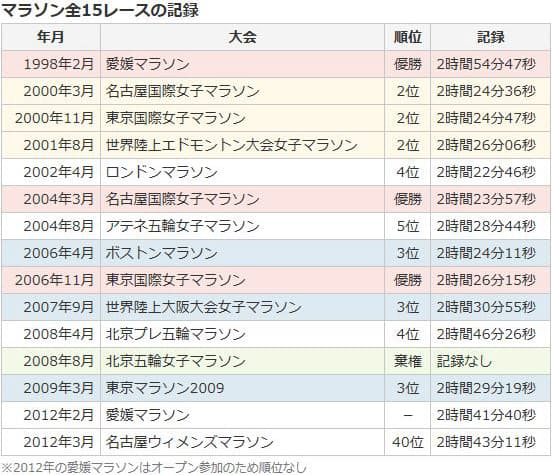Click record 2時間23分57秒

point(486,199)
